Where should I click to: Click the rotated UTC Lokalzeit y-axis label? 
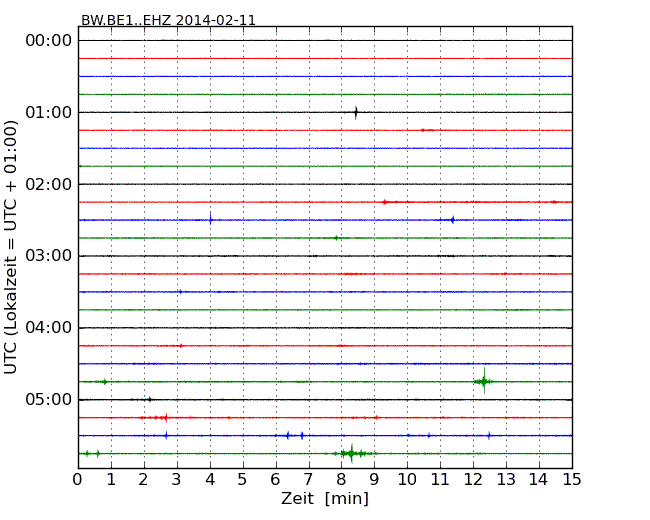[x=11, y=247]
